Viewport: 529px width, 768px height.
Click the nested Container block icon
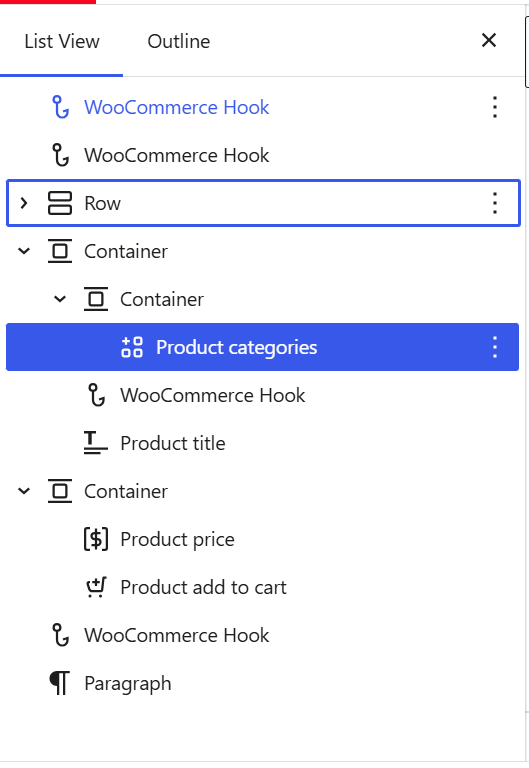pos(96,299)
